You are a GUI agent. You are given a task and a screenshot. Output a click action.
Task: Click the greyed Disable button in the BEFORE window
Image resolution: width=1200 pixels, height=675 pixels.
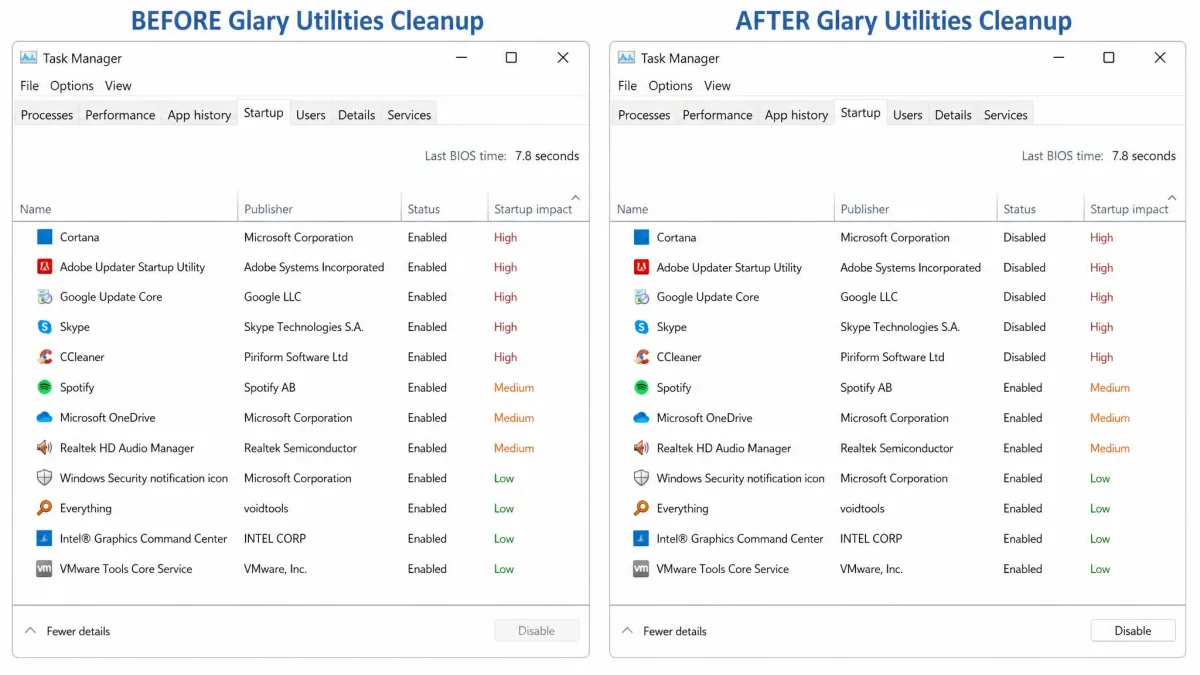(x=536, y=631)
